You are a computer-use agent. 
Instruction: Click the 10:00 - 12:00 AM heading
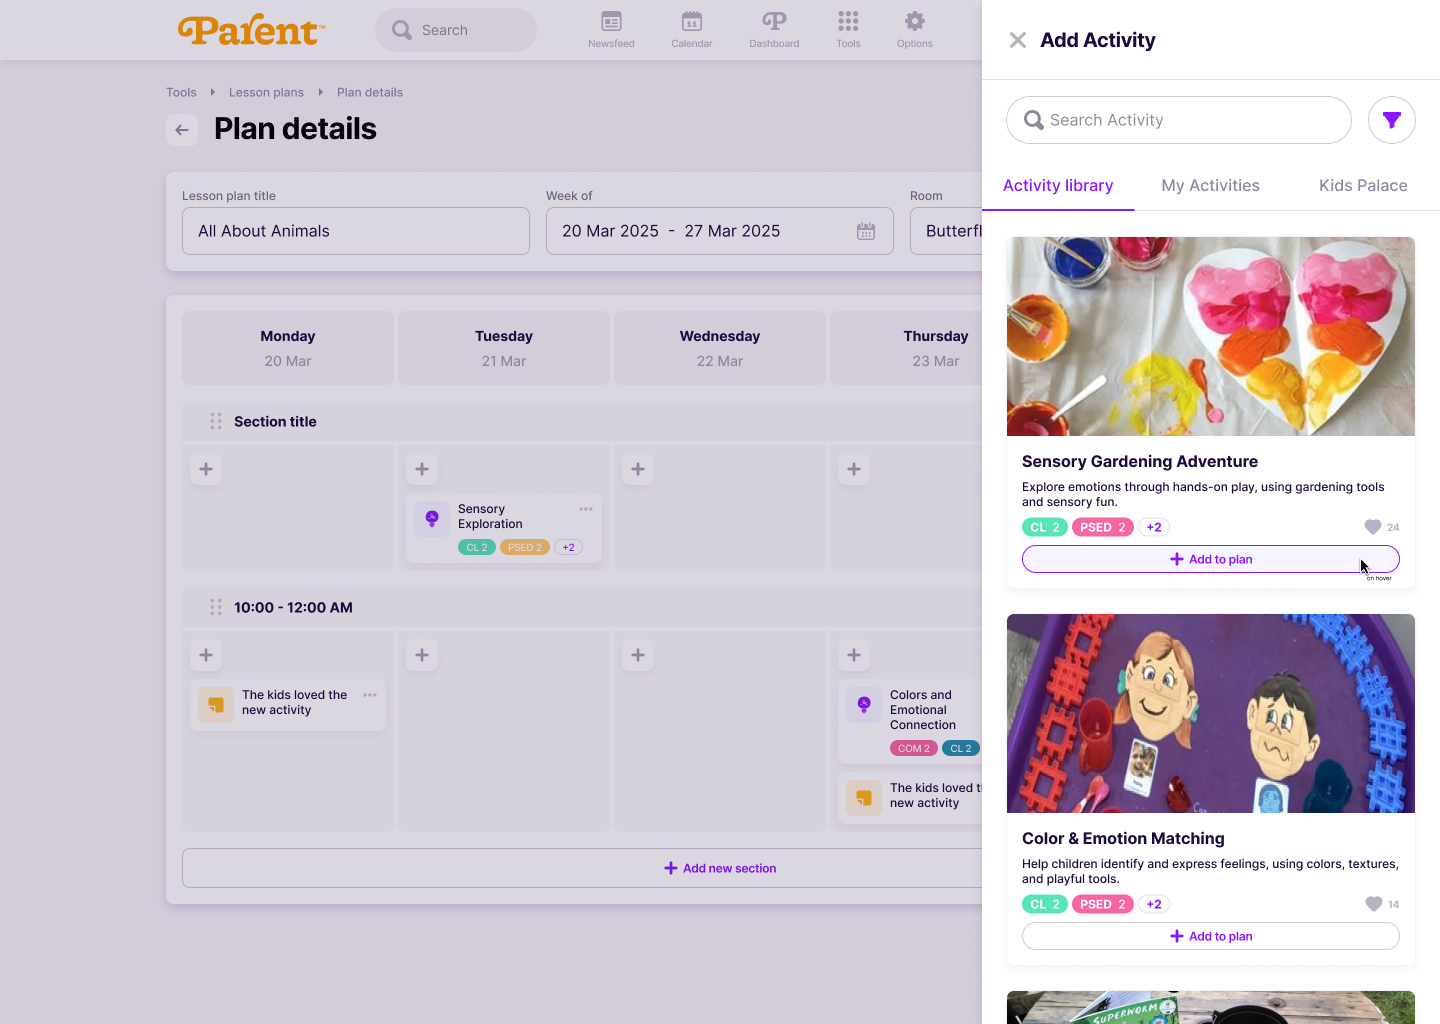(x=293, y=608)
